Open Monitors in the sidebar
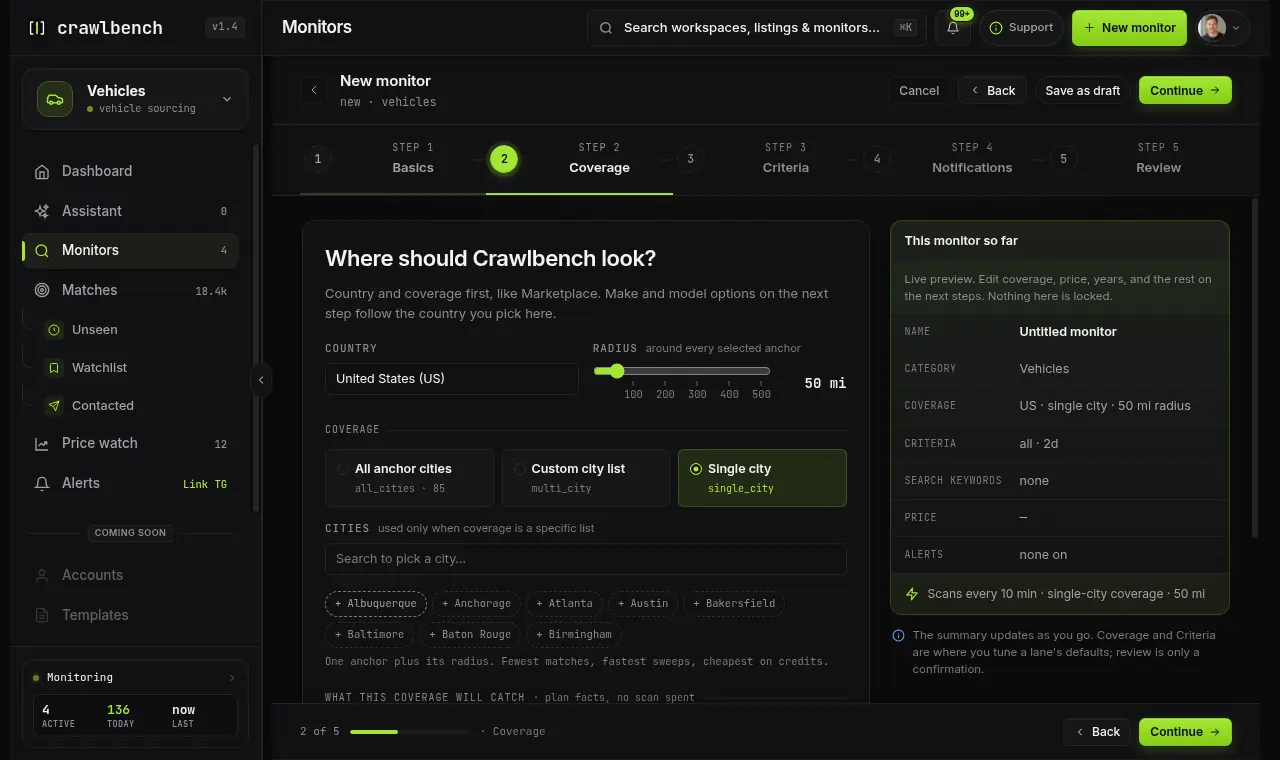The height and width of the screenshot is (760, 1280). (x=131, y=251)
